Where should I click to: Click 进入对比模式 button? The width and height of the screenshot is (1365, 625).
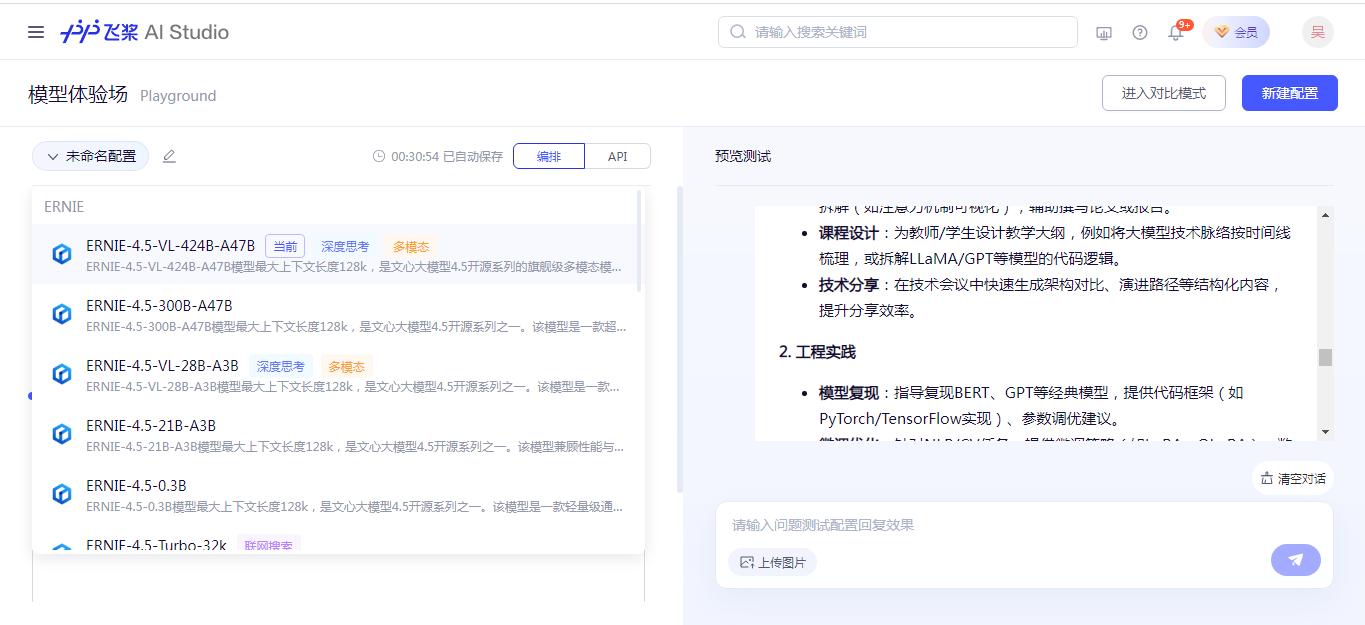tap(1164, 93)
